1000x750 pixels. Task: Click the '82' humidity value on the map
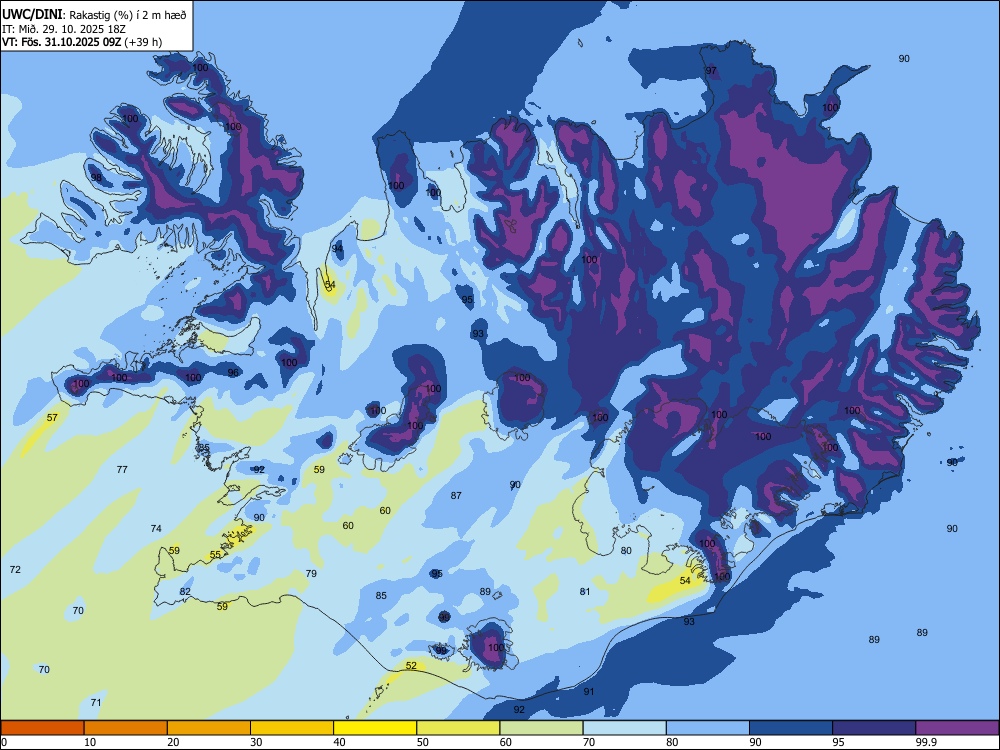pyautogui.click(x=185, y=592)
